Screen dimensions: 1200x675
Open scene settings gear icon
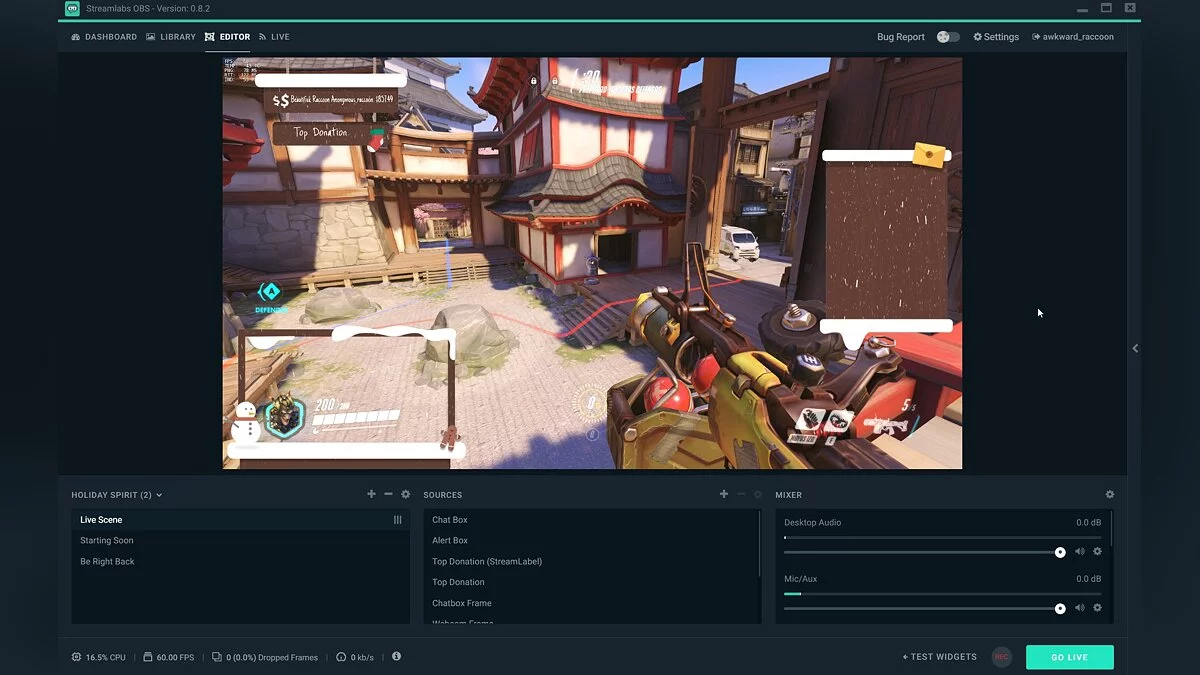tap(405, 494)
